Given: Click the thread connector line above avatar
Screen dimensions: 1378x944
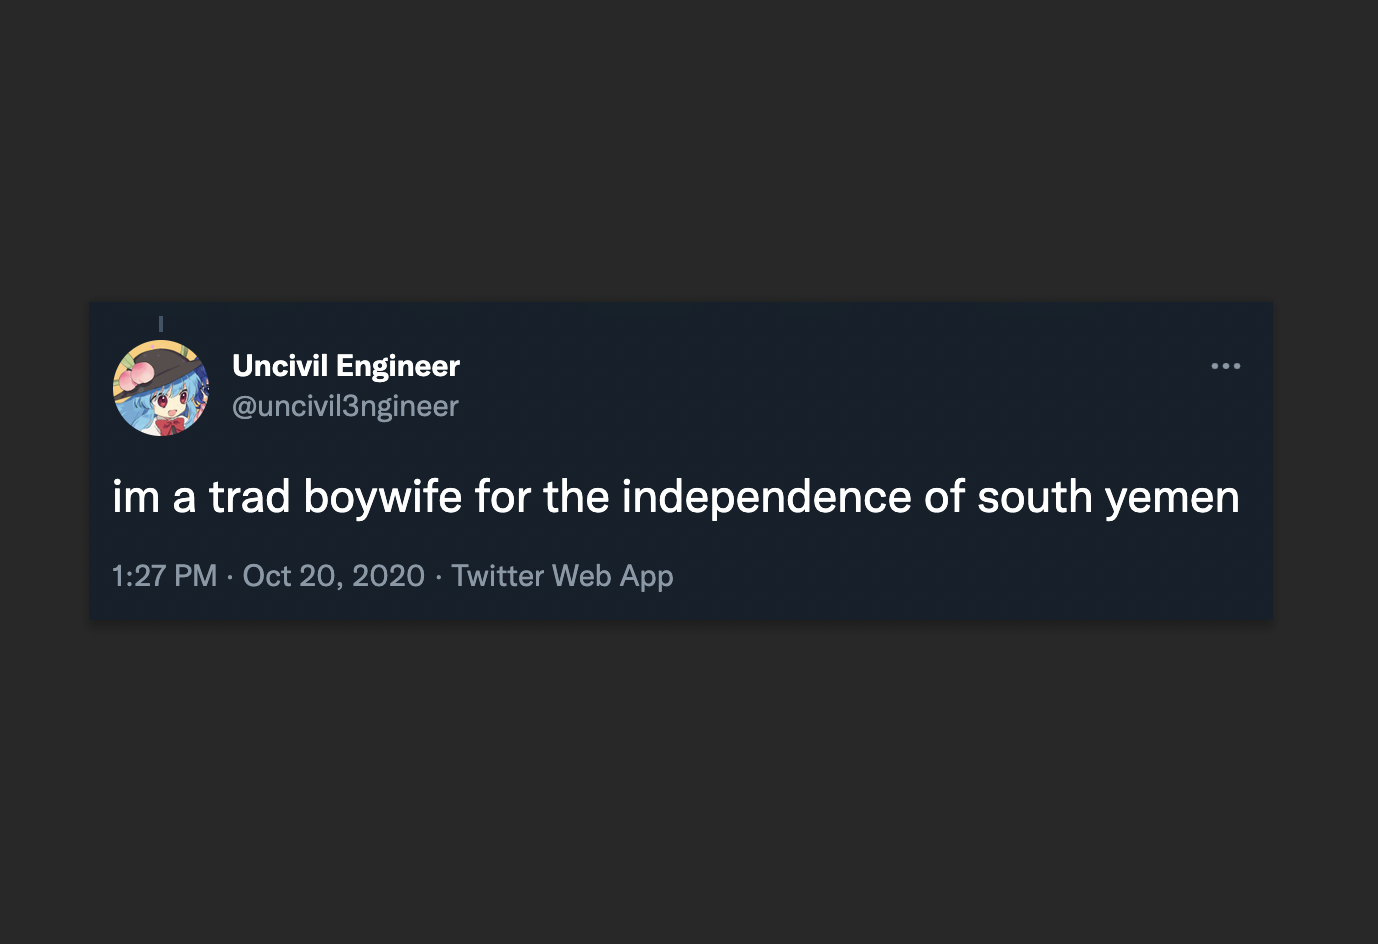Looking at the screenshot, I should (x=161, y=324).
